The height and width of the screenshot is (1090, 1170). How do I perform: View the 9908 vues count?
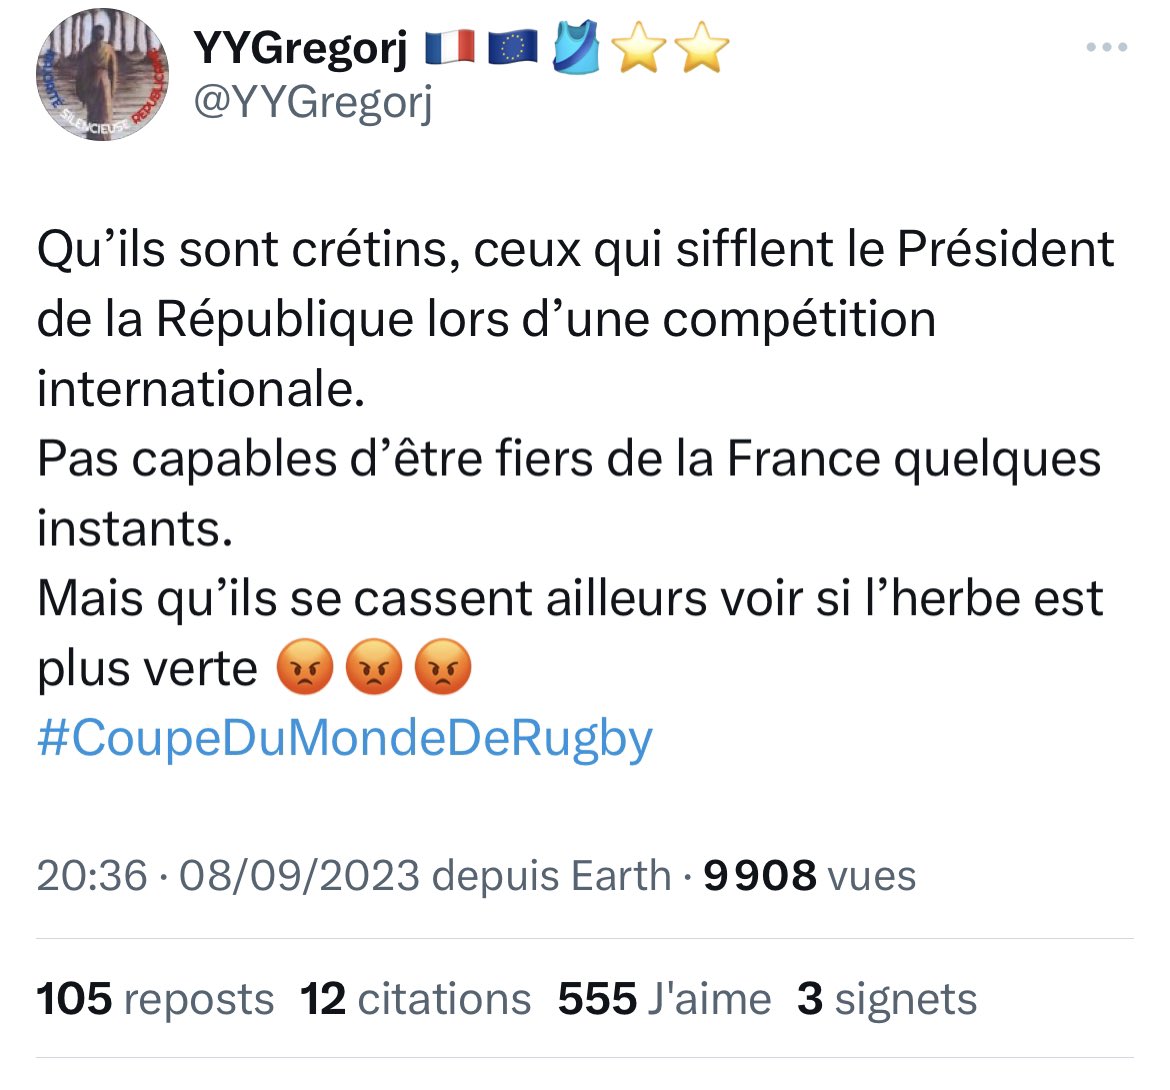tap(809, 875)
